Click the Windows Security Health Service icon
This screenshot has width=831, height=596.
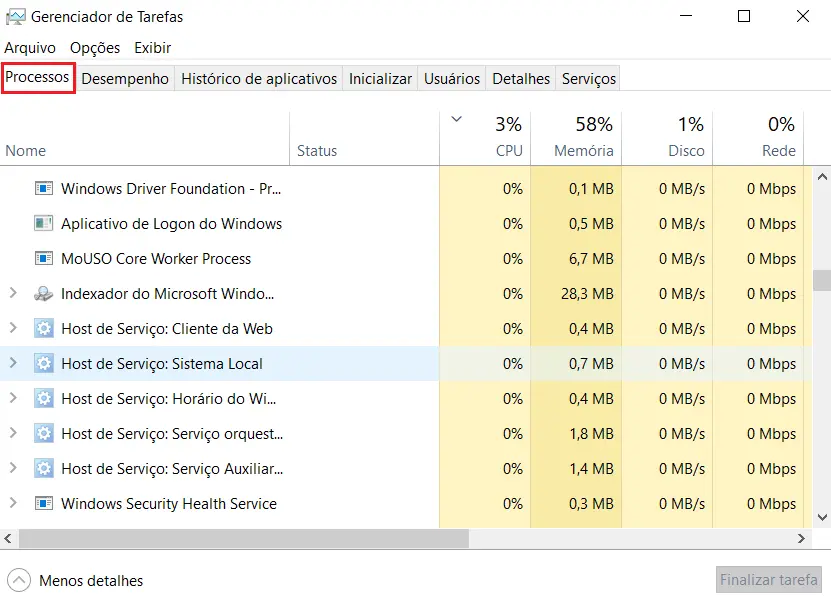point(42,503)
